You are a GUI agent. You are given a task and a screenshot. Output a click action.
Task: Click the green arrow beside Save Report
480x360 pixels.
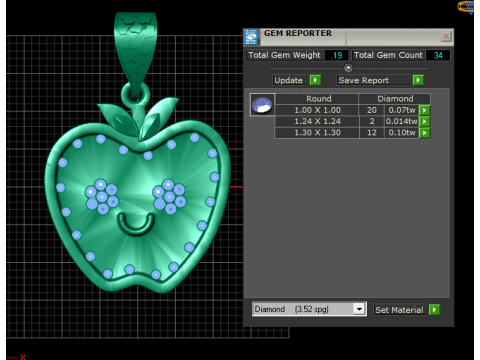click(418, 80)
